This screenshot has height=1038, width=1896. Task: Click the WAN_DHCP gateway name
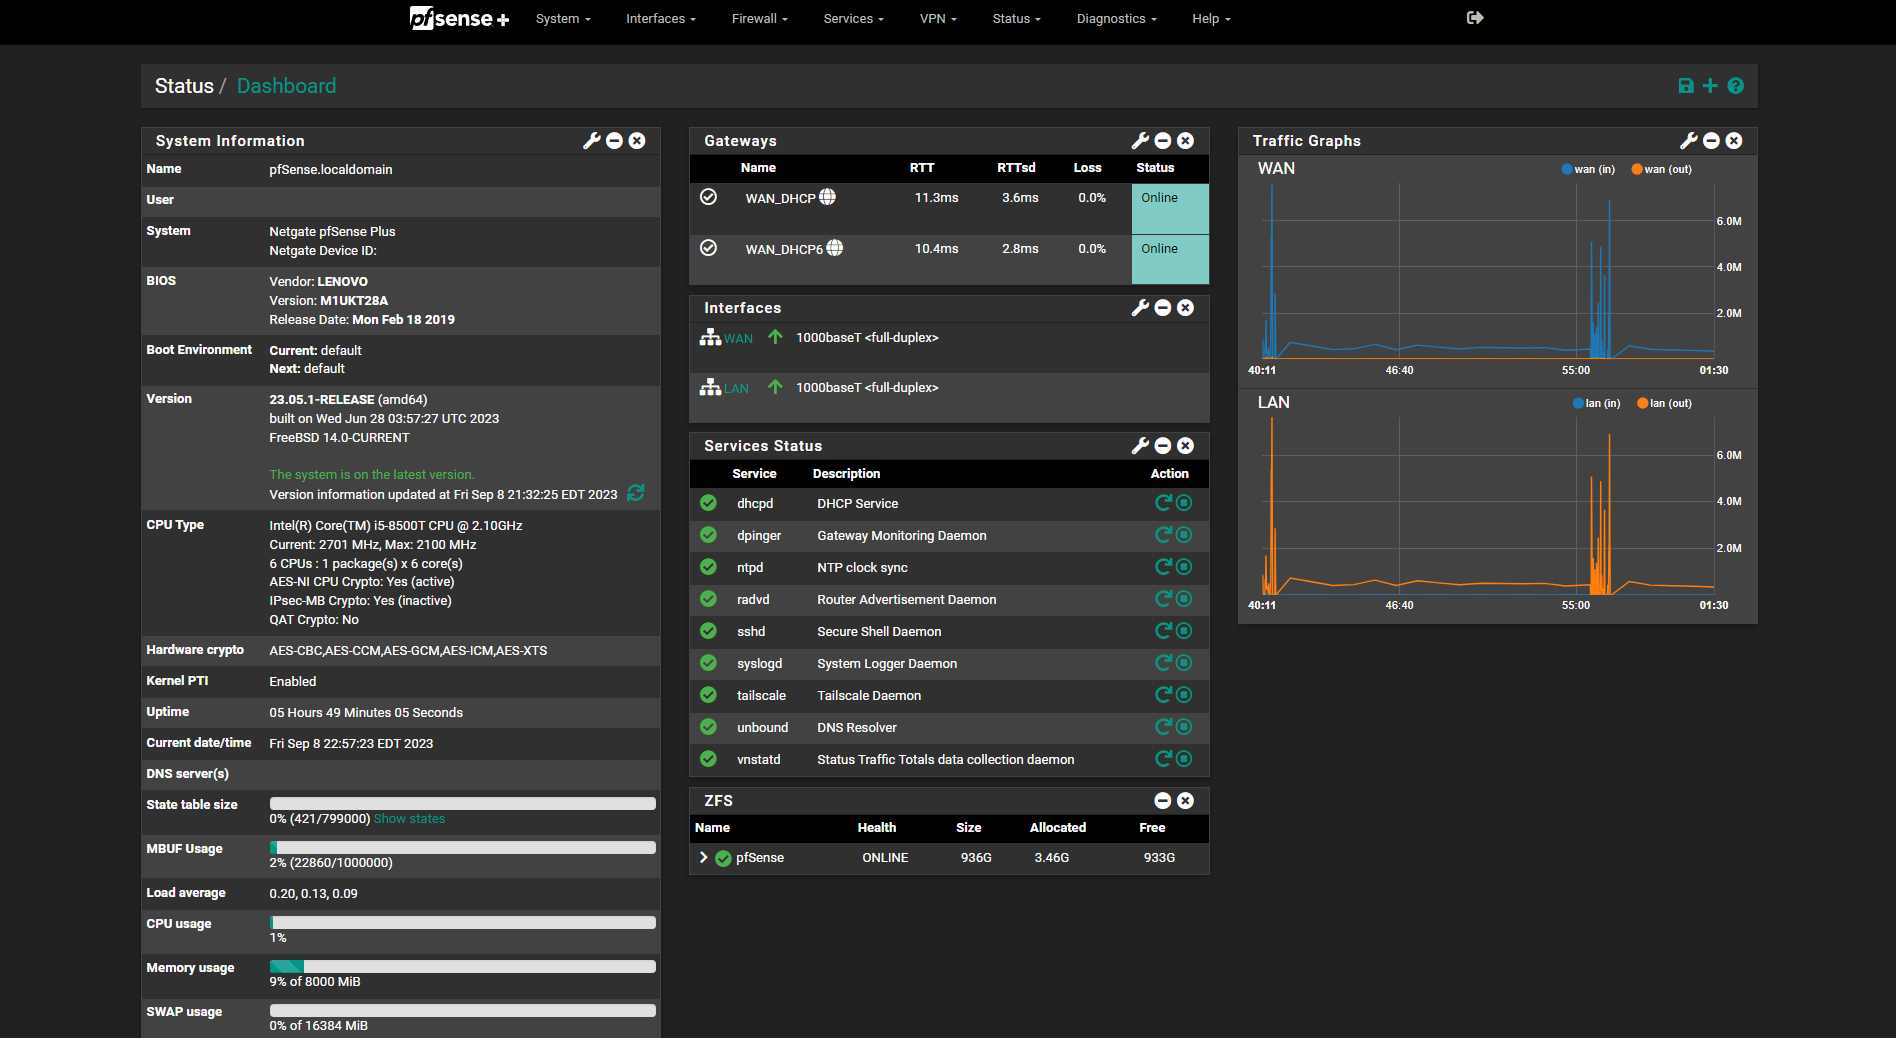coord(780,198)
